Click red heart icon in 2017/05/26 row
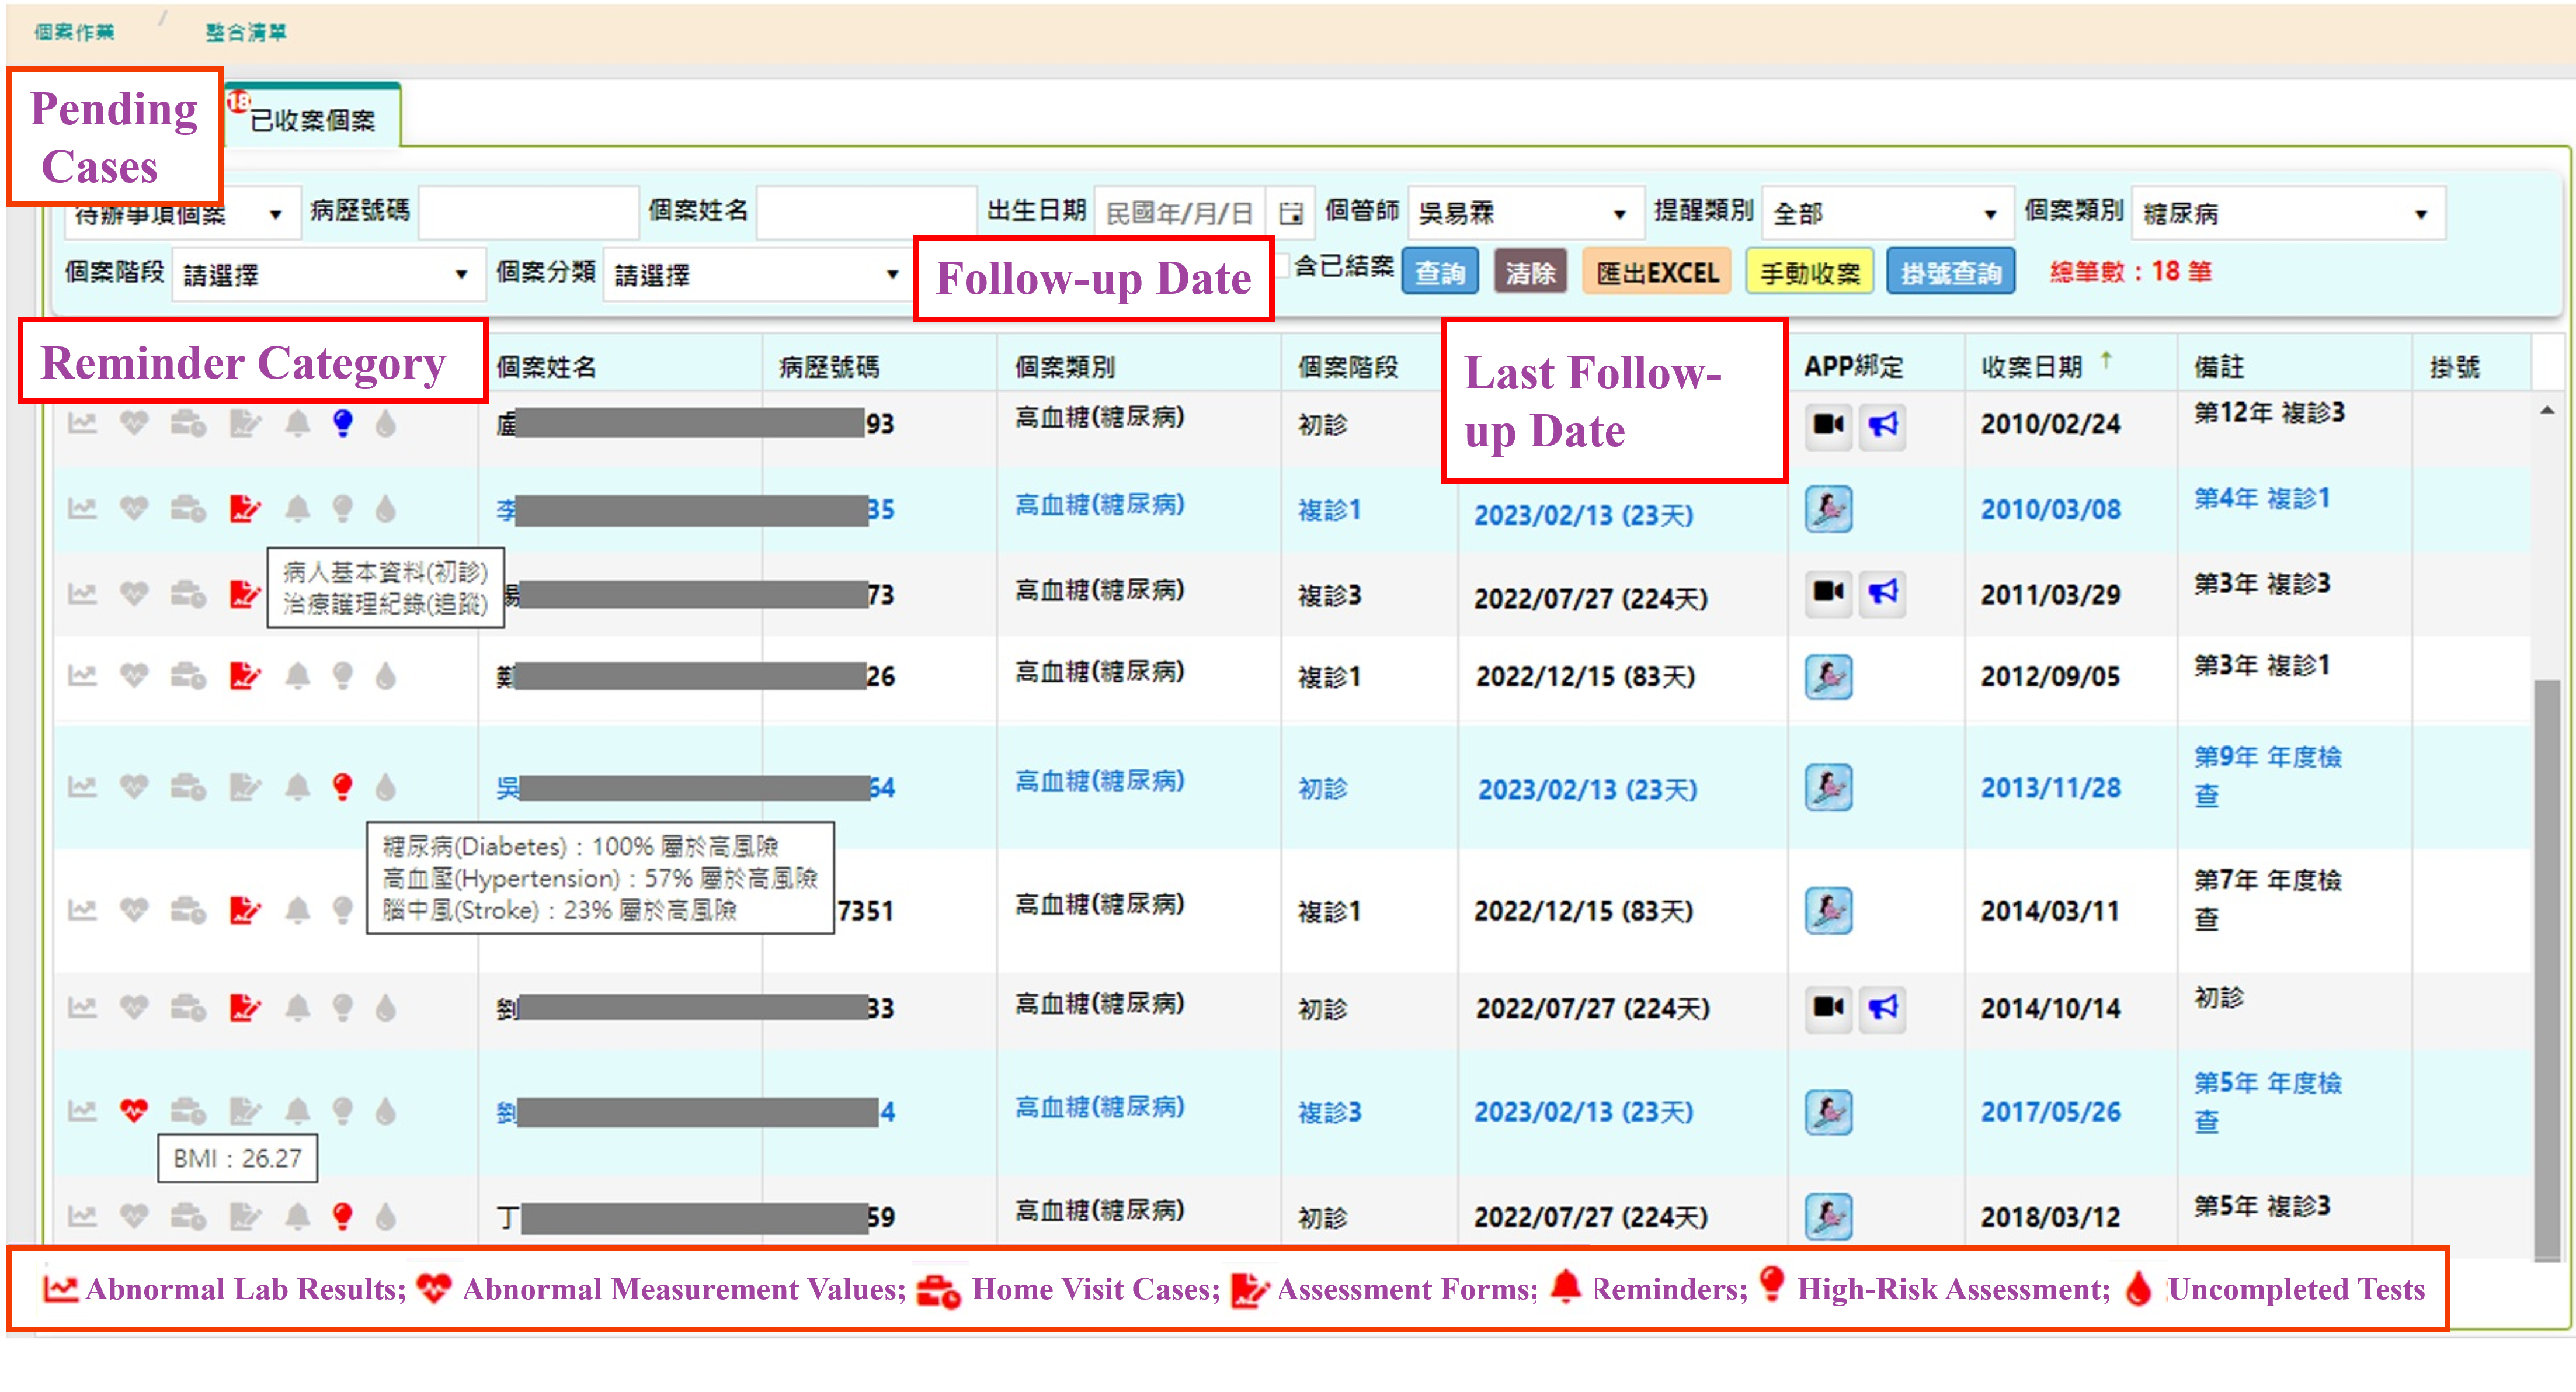This screenshot has width=2576, height=1392. click(x=134, y=1111)
